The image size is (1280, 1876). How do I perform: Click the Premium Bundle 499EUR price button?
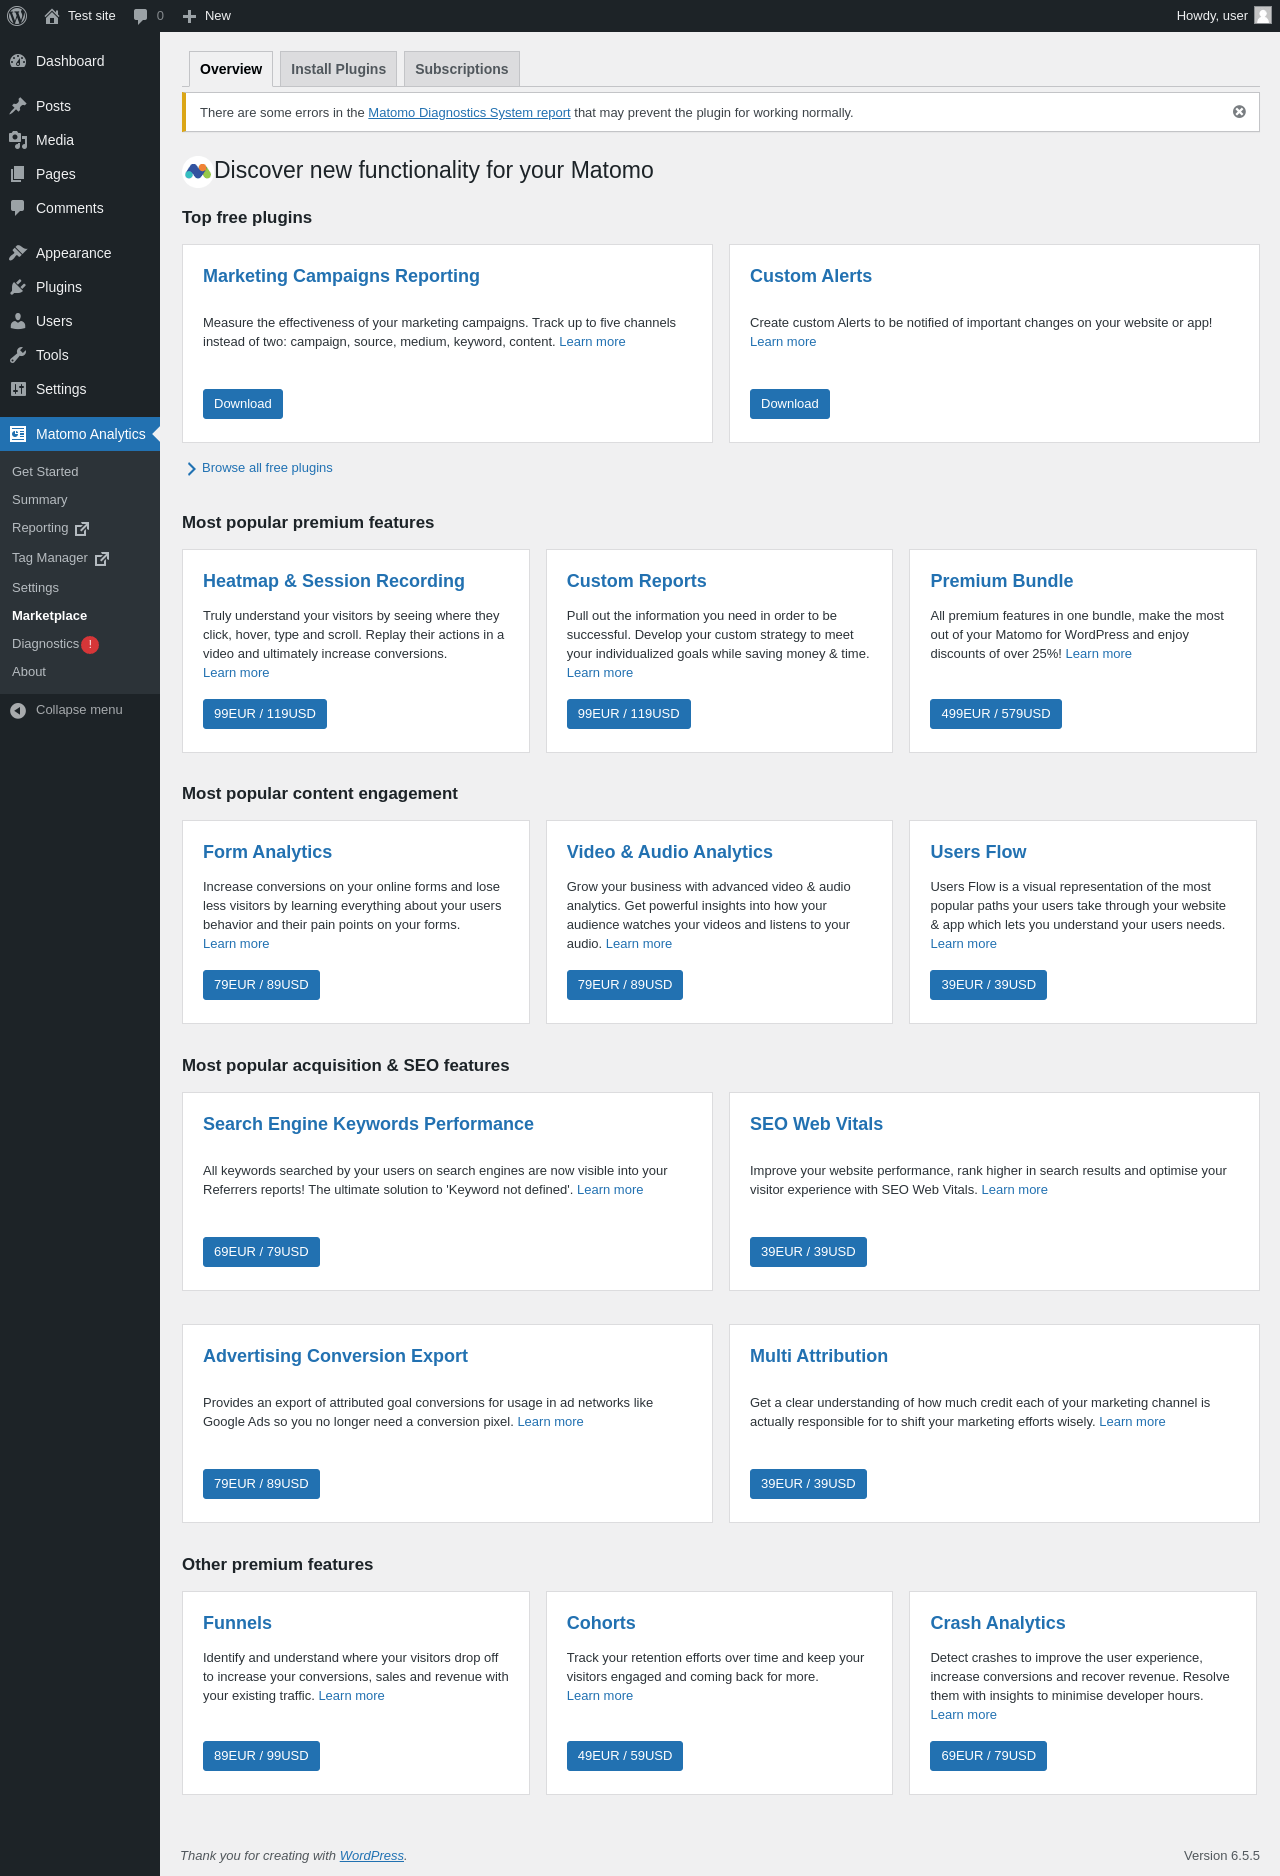996,714
